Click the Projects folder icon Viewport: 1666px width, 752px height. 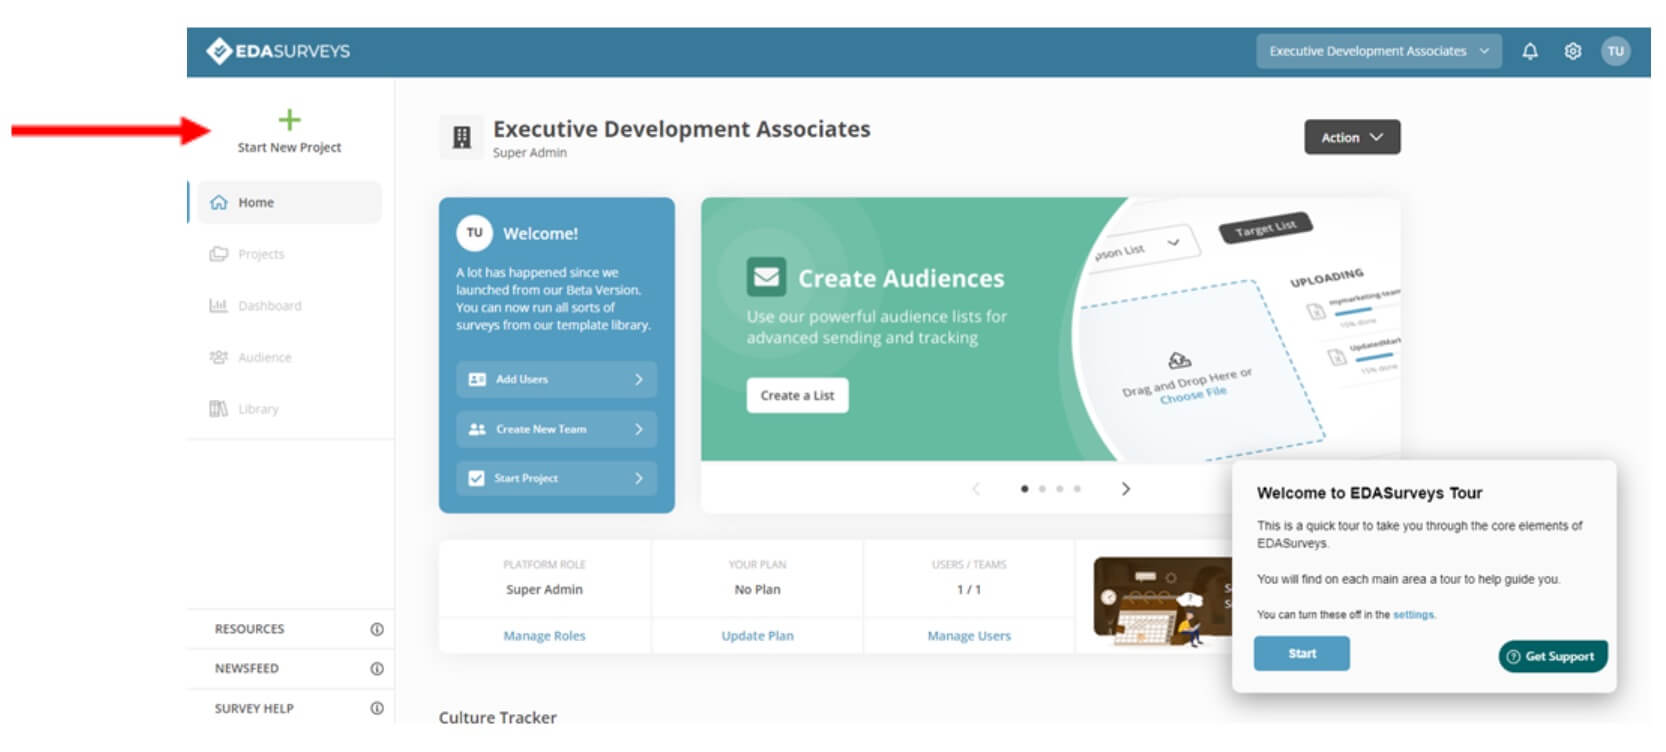(218, 254)
